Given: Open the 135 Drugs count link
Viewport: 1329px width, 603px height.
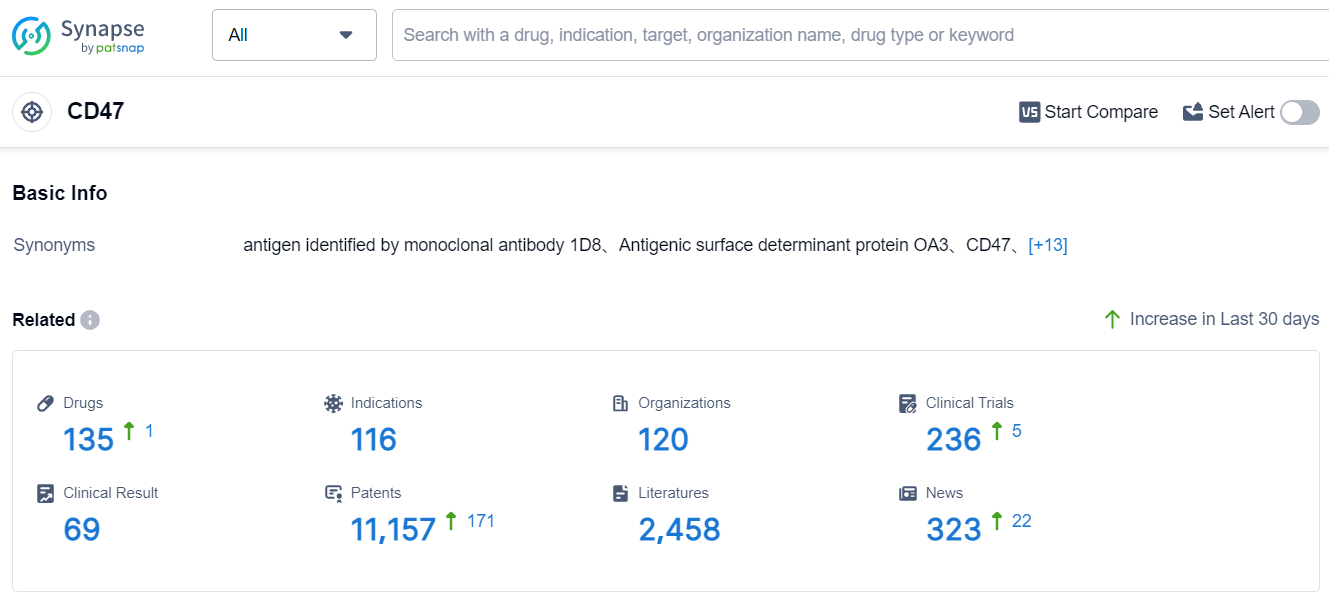Looking at the screenshot, I should pos(88,439).
